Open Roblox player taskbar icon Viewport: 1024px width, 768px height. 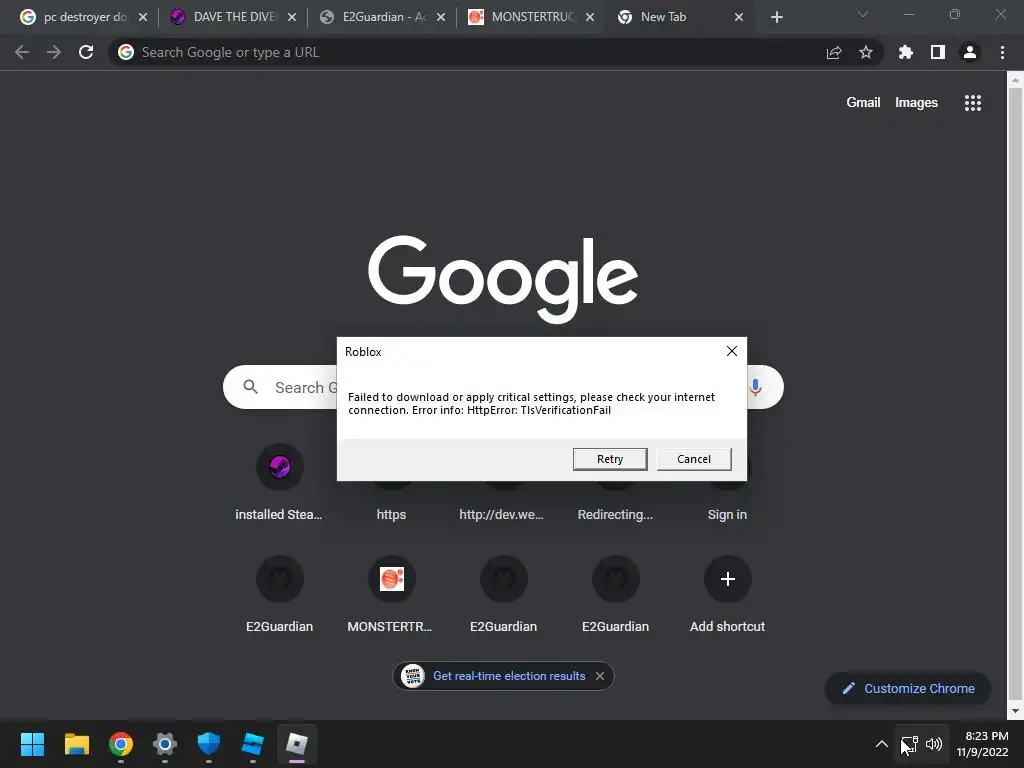(x=296, y=744)
